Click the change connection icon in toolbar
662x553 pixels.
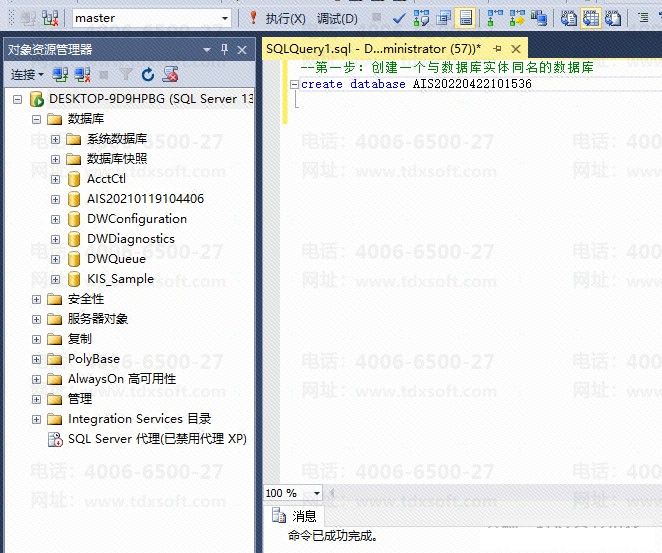(50, 18)
